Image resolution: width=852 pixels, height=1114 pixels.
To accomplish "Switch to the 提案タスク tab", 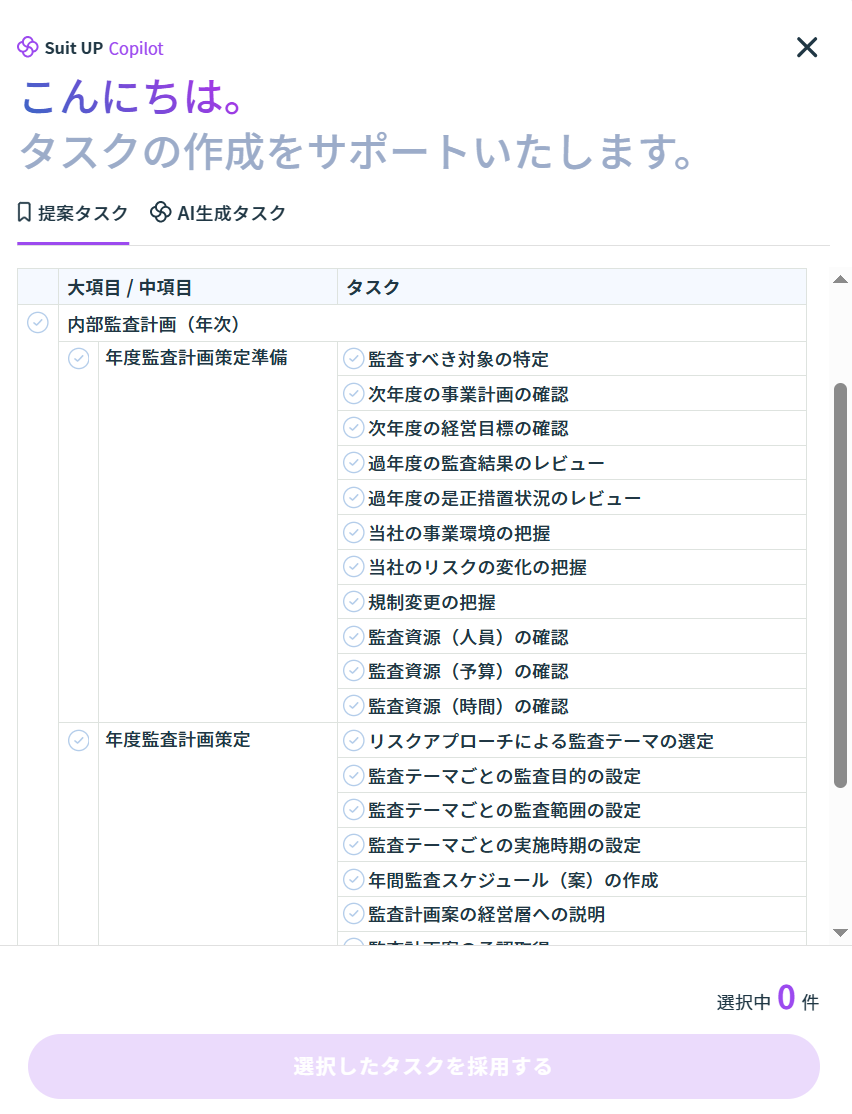I will [x=73, y=213].
